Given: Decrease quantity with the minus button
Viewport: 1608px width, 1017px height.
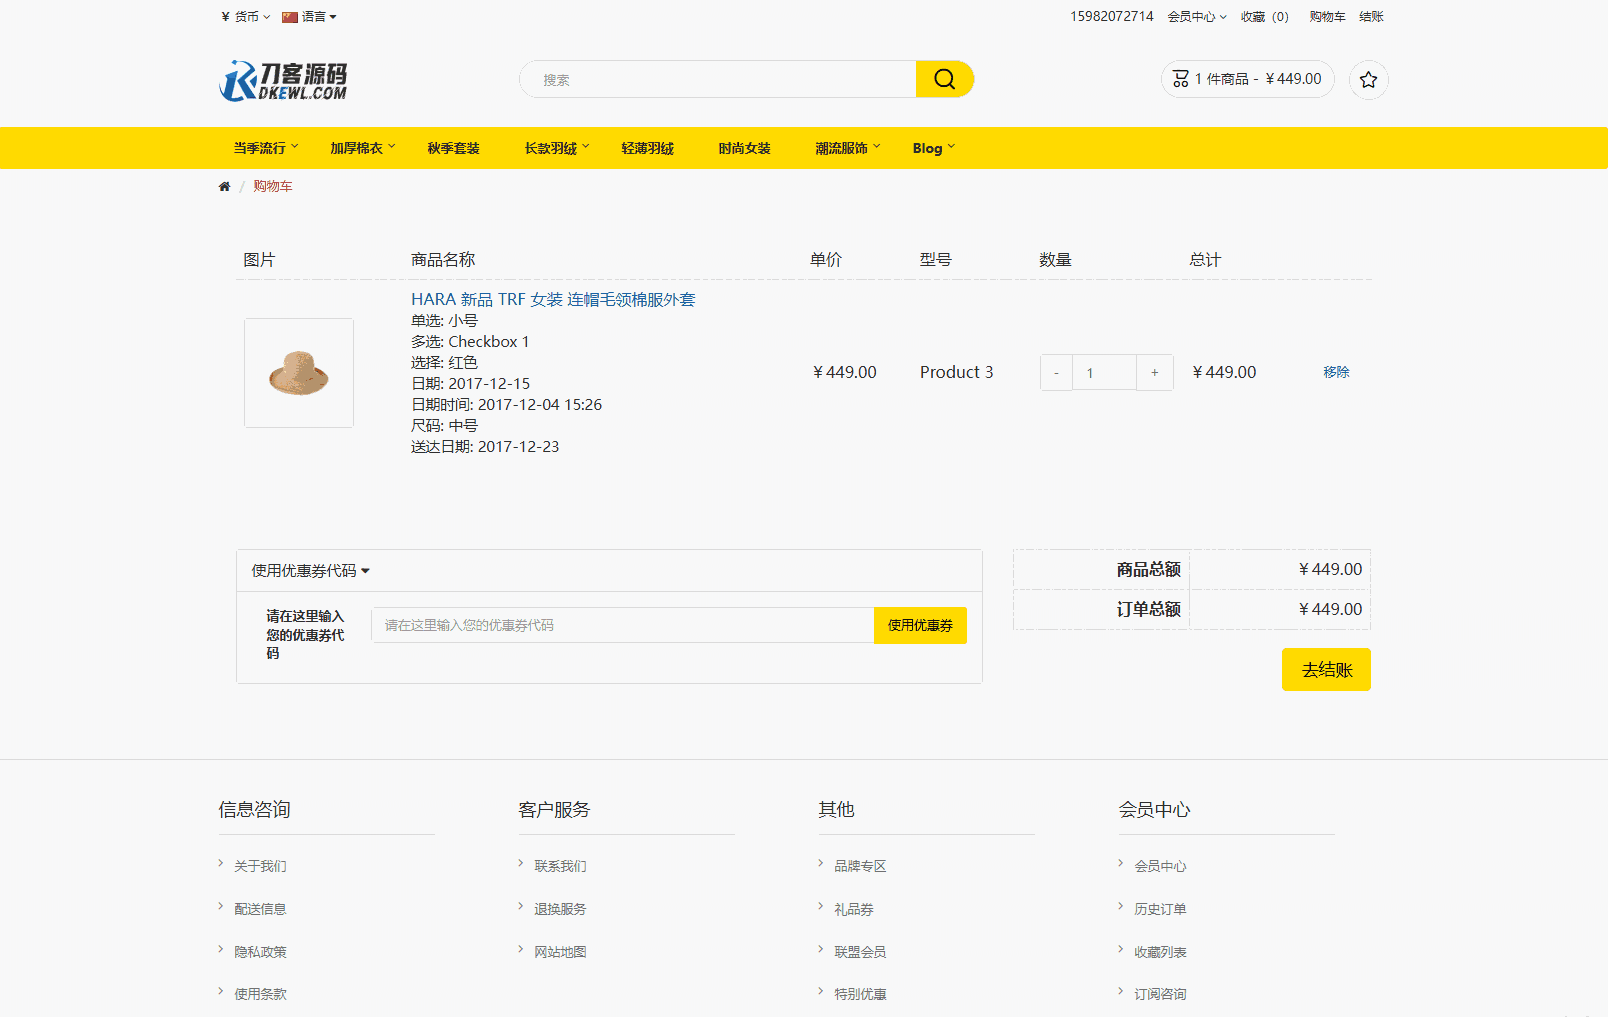Looking at the screenshot, I should point(1056,373).
